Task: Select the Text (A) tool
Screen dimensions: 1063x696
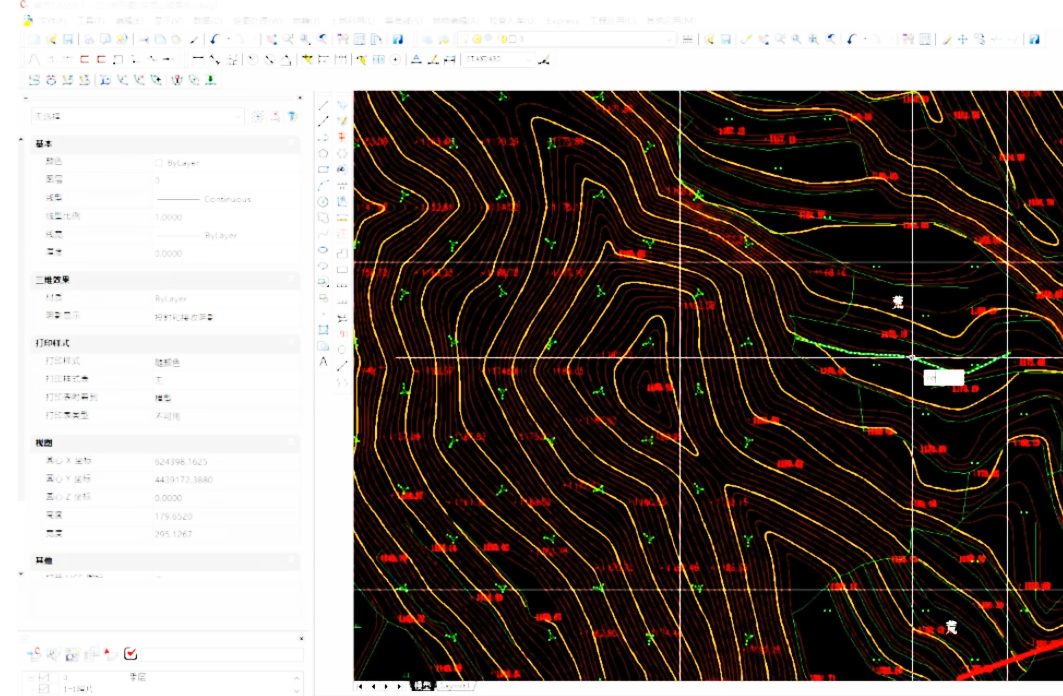Action: (323, 361)
